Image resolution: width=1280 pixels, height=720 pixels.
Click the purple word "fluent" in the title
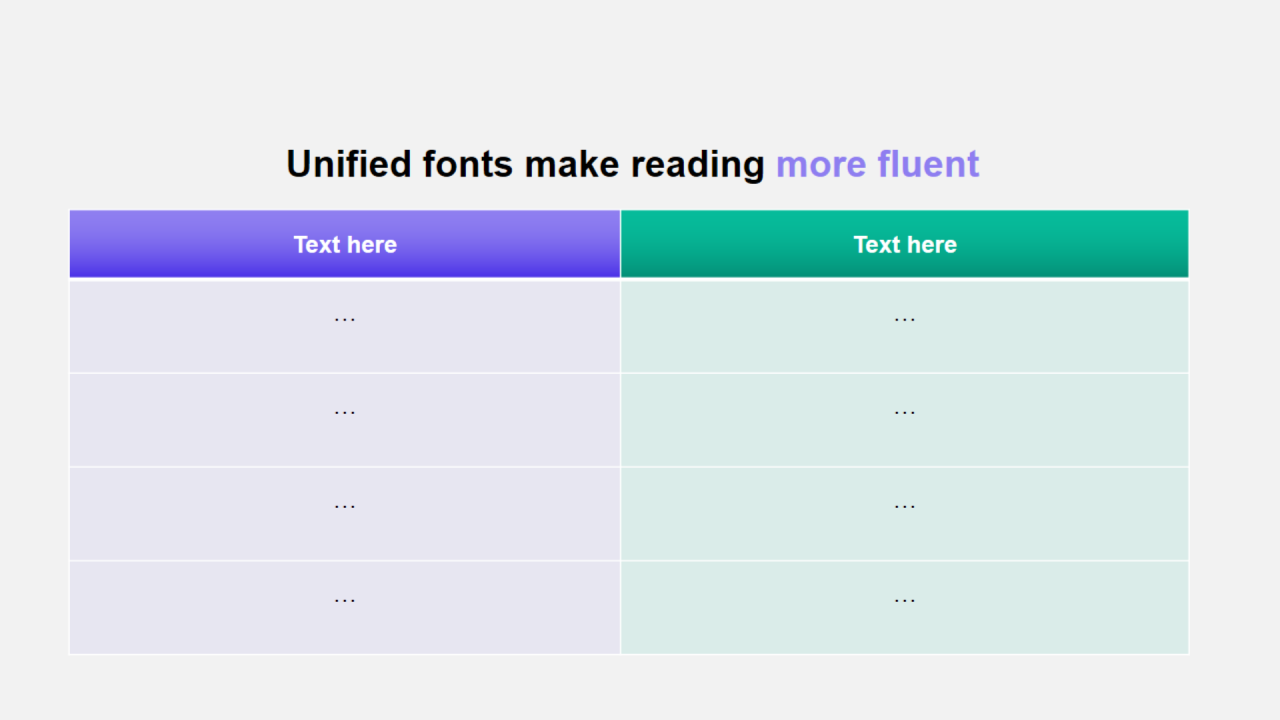click(x=928, y=164)
